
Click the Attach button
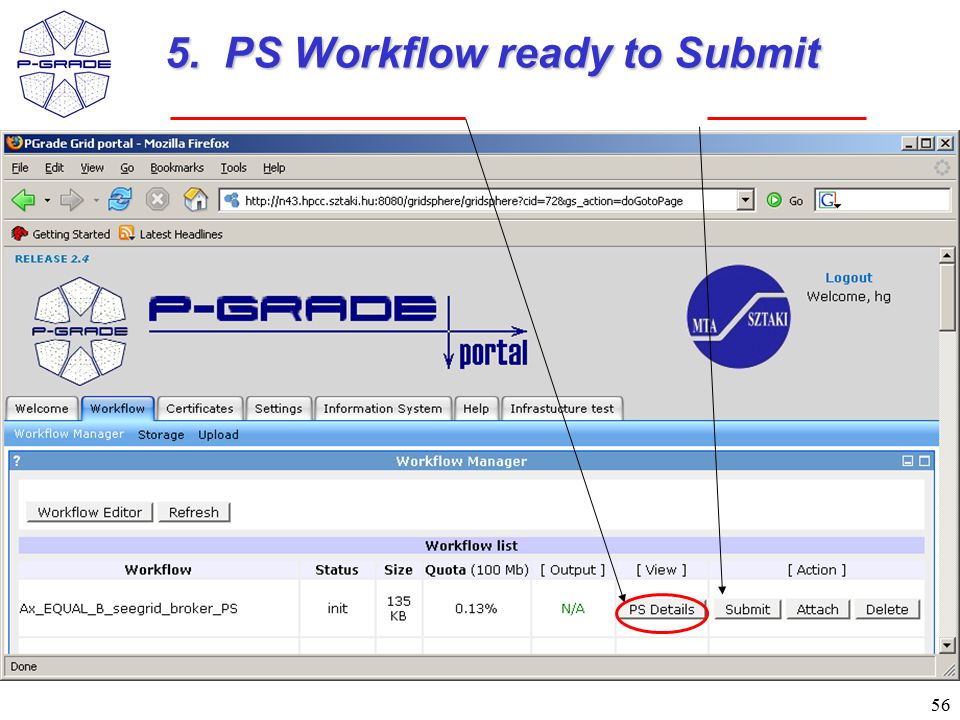pos(817,609)
